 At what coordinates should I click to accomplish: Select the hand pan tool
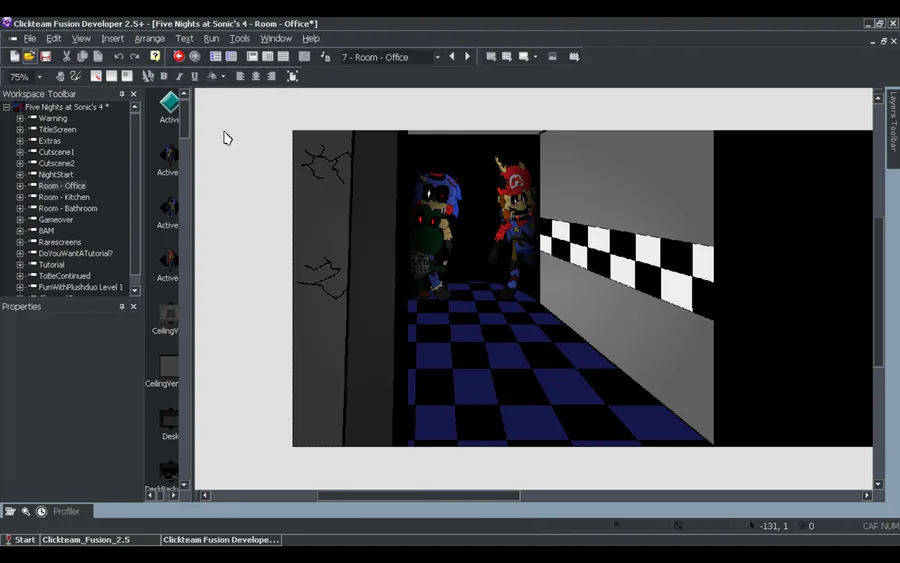(x=60, y=76)
